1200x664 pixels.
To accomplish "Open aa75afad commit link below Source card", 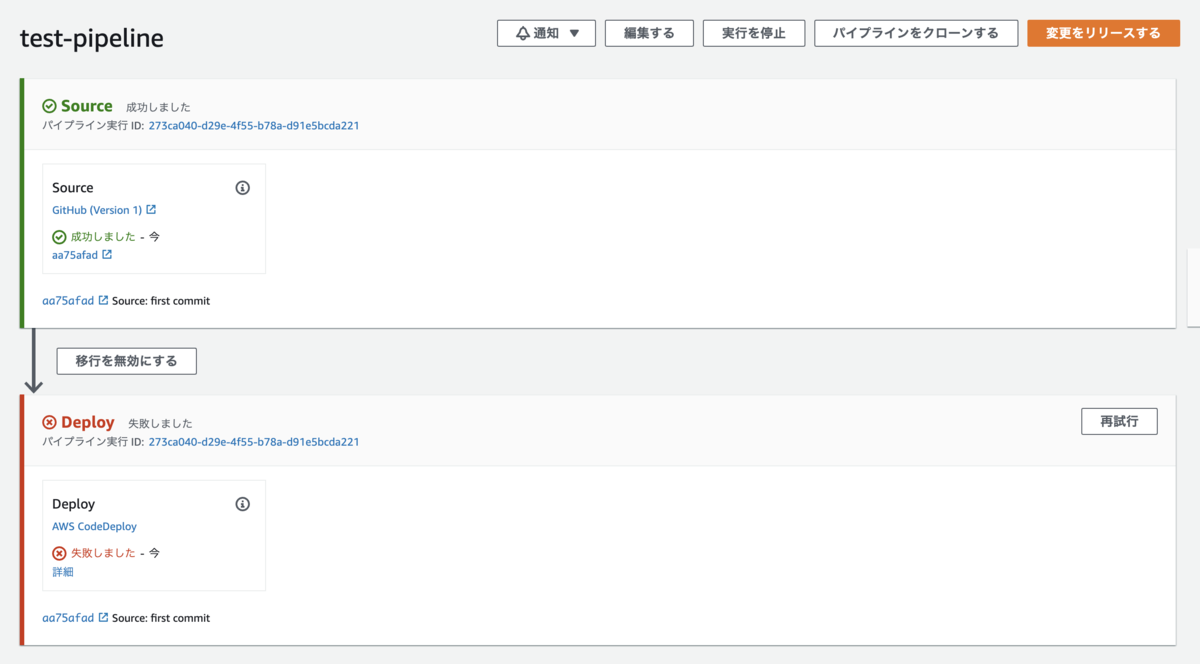I will [68, 300].
